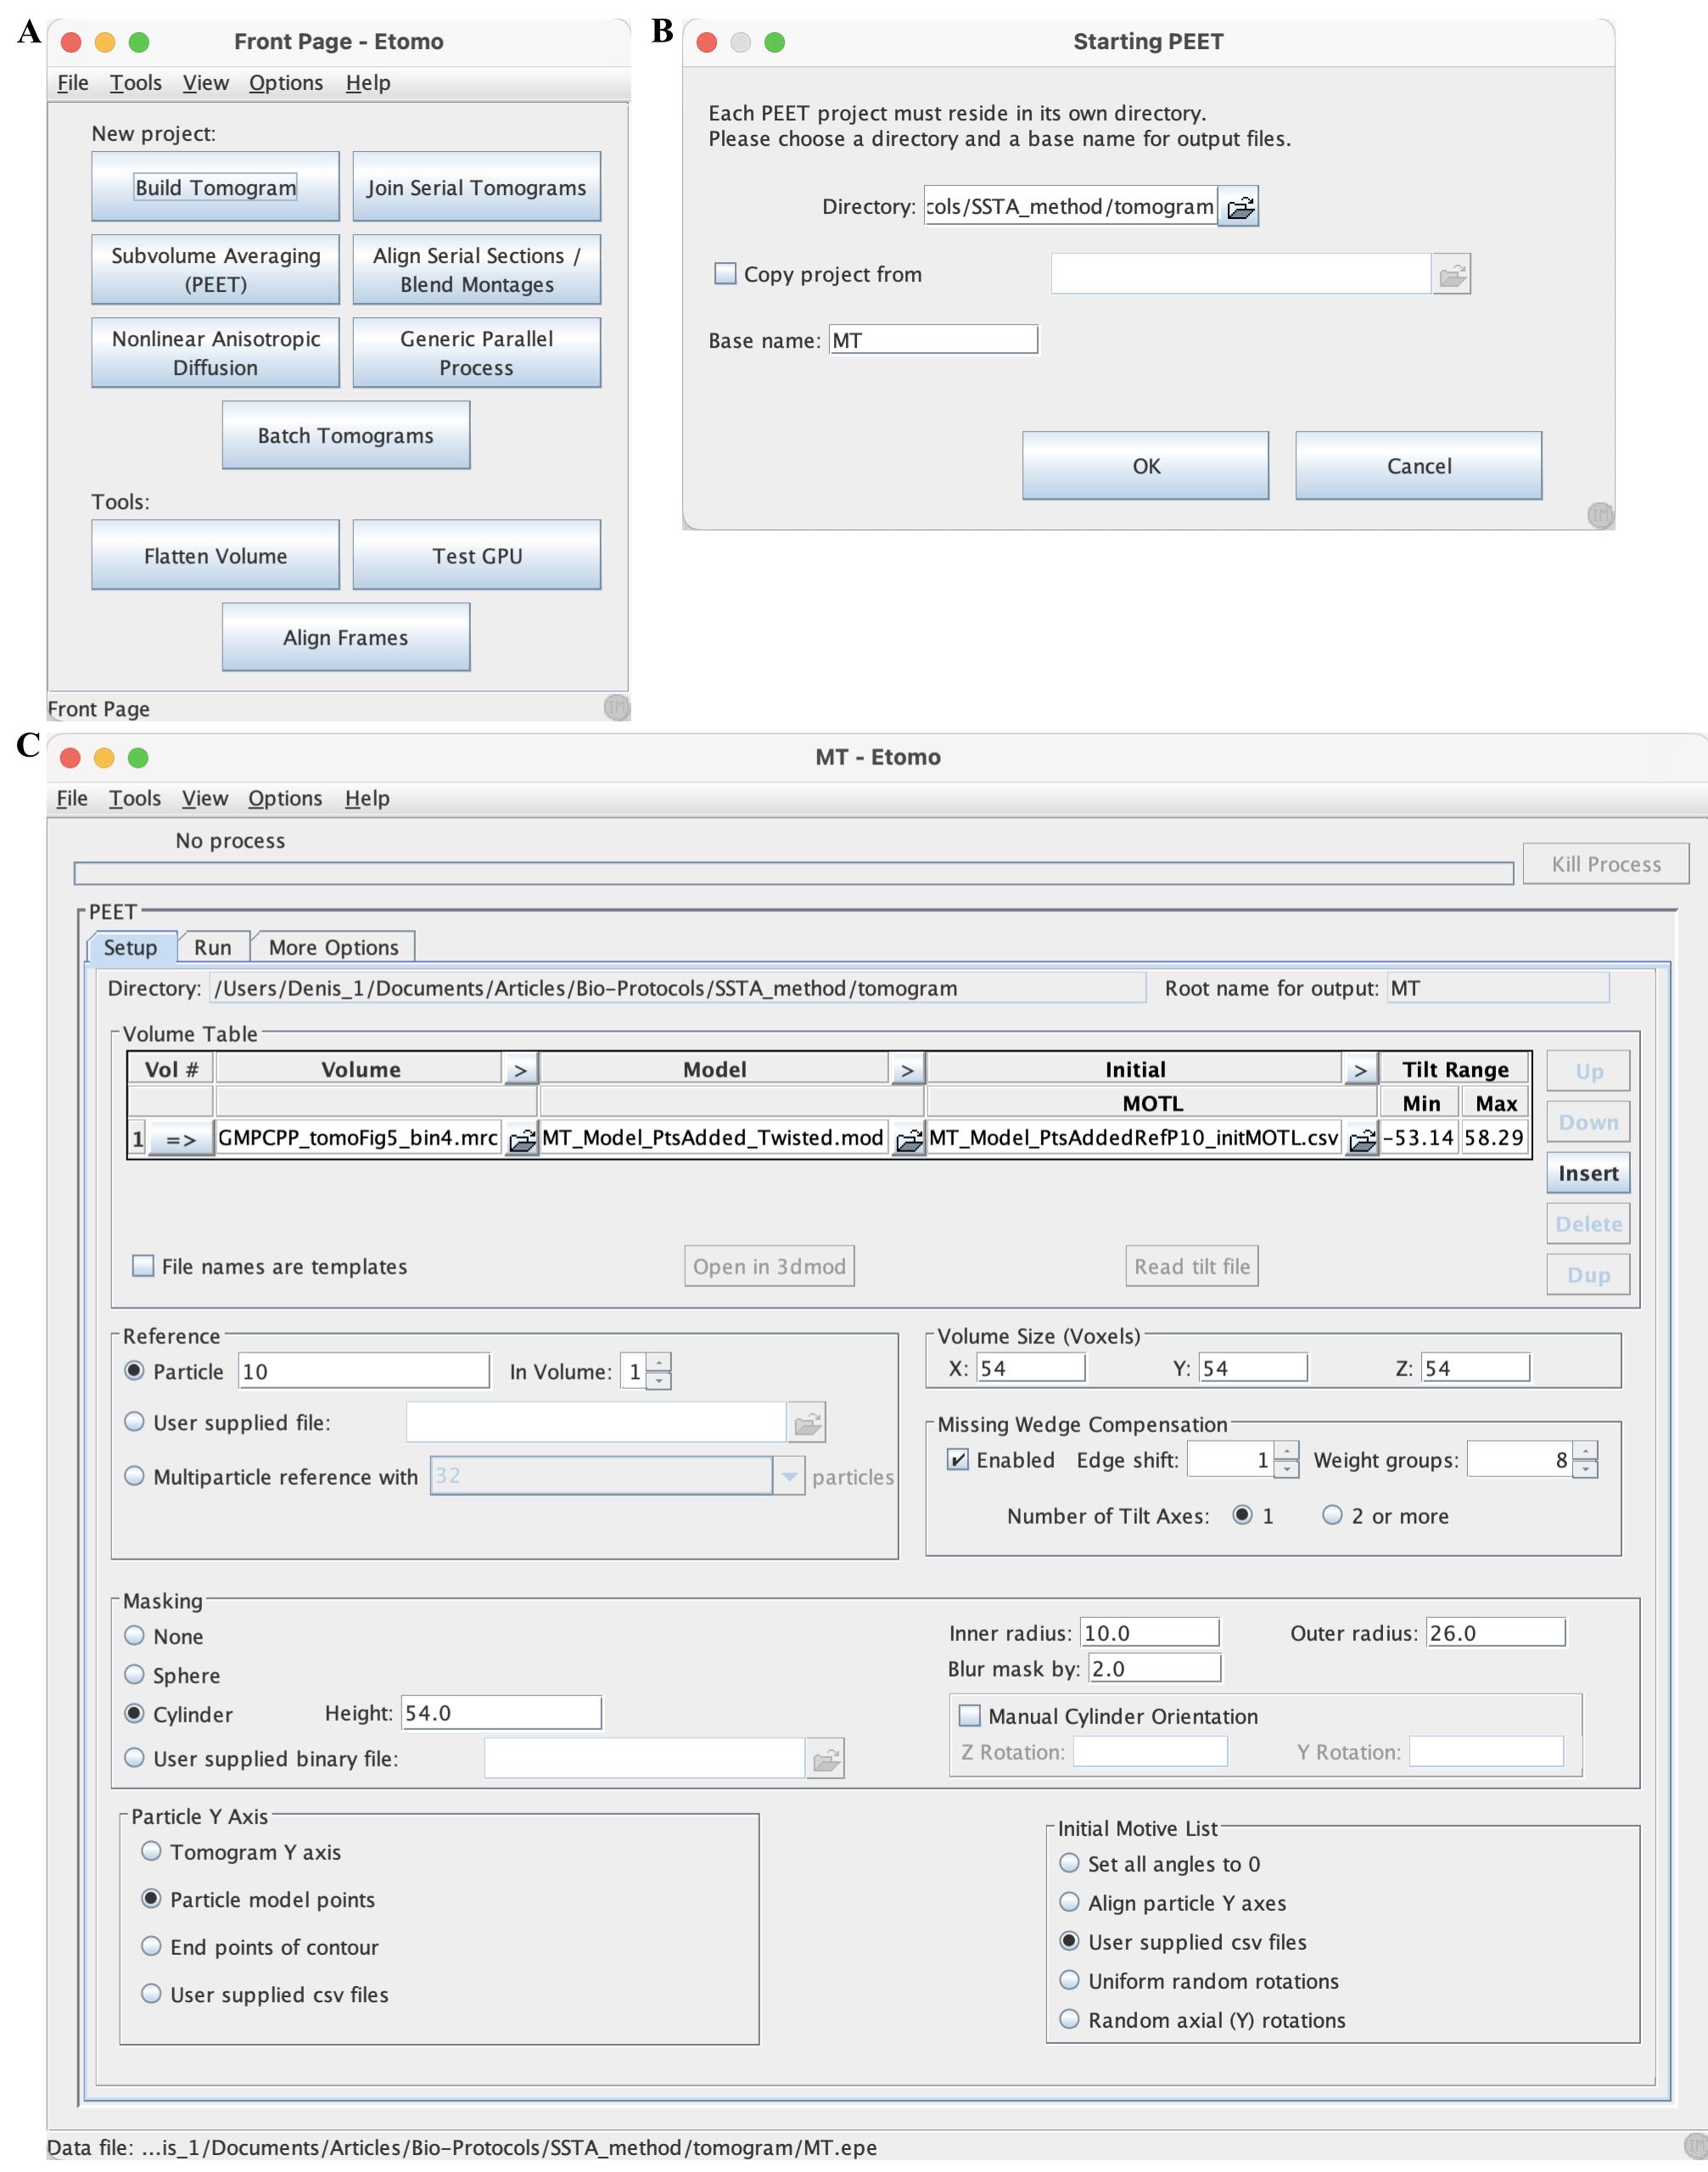Image resolution: width=1708 pixels, height=2172 pixels.
Task: Expand the Volume column arrow button
Action: click(x=520, y=1069)
